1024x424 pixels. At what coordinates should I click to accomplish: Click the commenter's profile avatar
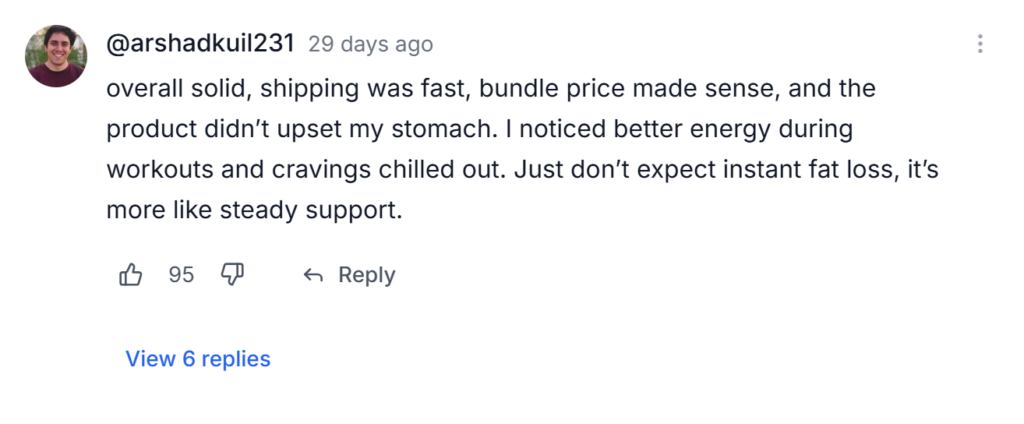pos(55,56)
